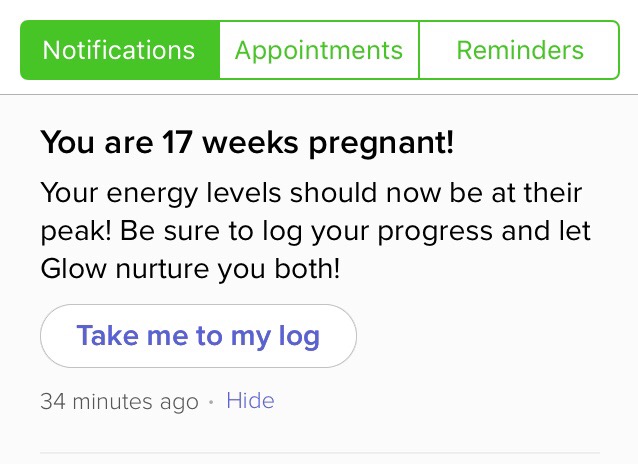This screenshot has height=464, width=638.
Task: Dismiss notification using the Hide link
Action: pyautogui.click(x=250, y=401)
